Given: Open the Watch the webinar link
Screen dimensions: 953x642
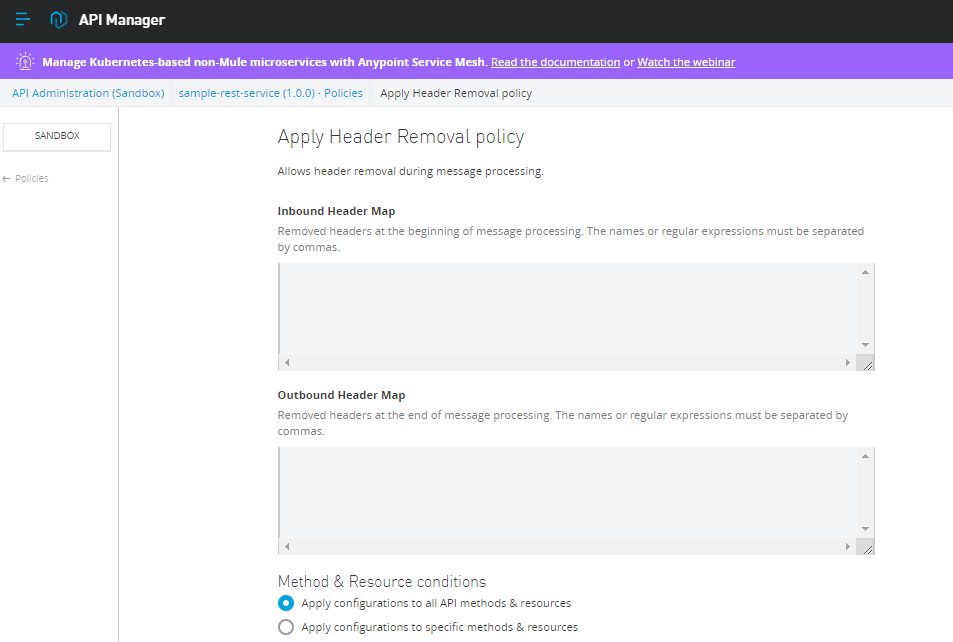Looking at the screenshot, I should tap(686, 62).
